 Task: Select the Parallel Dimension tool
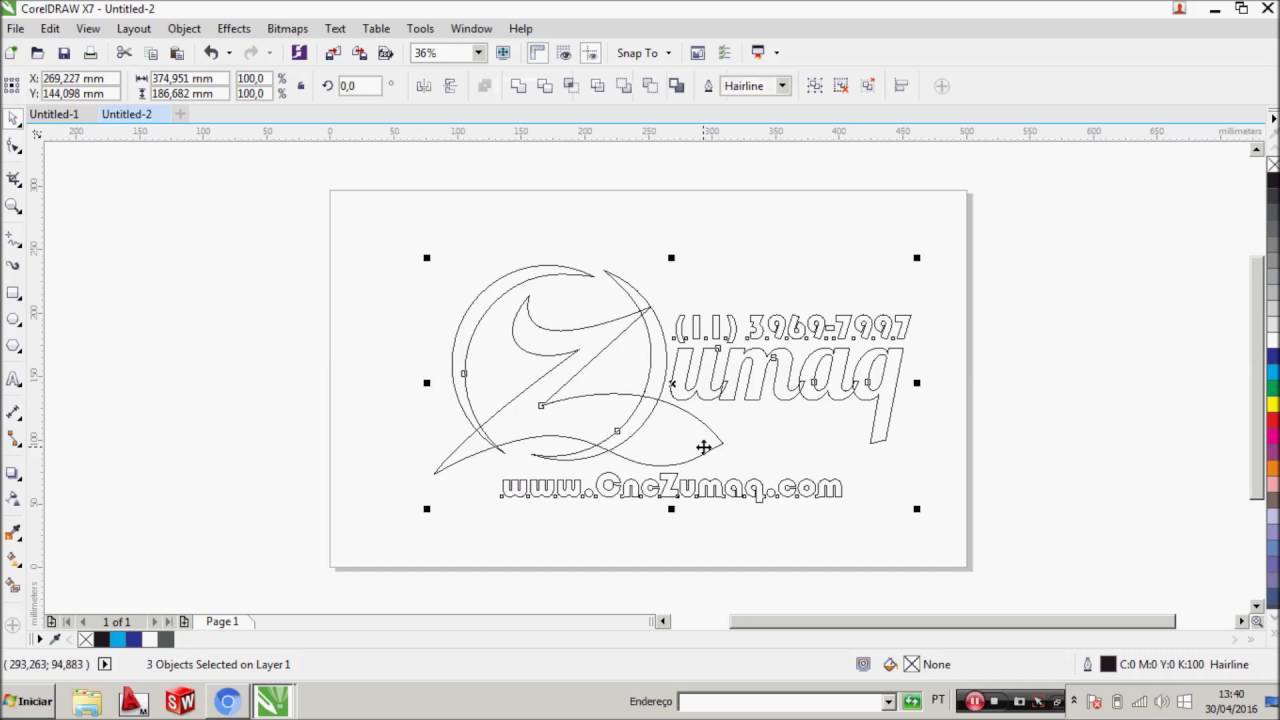pyautogui.click(x=13, y=412)
